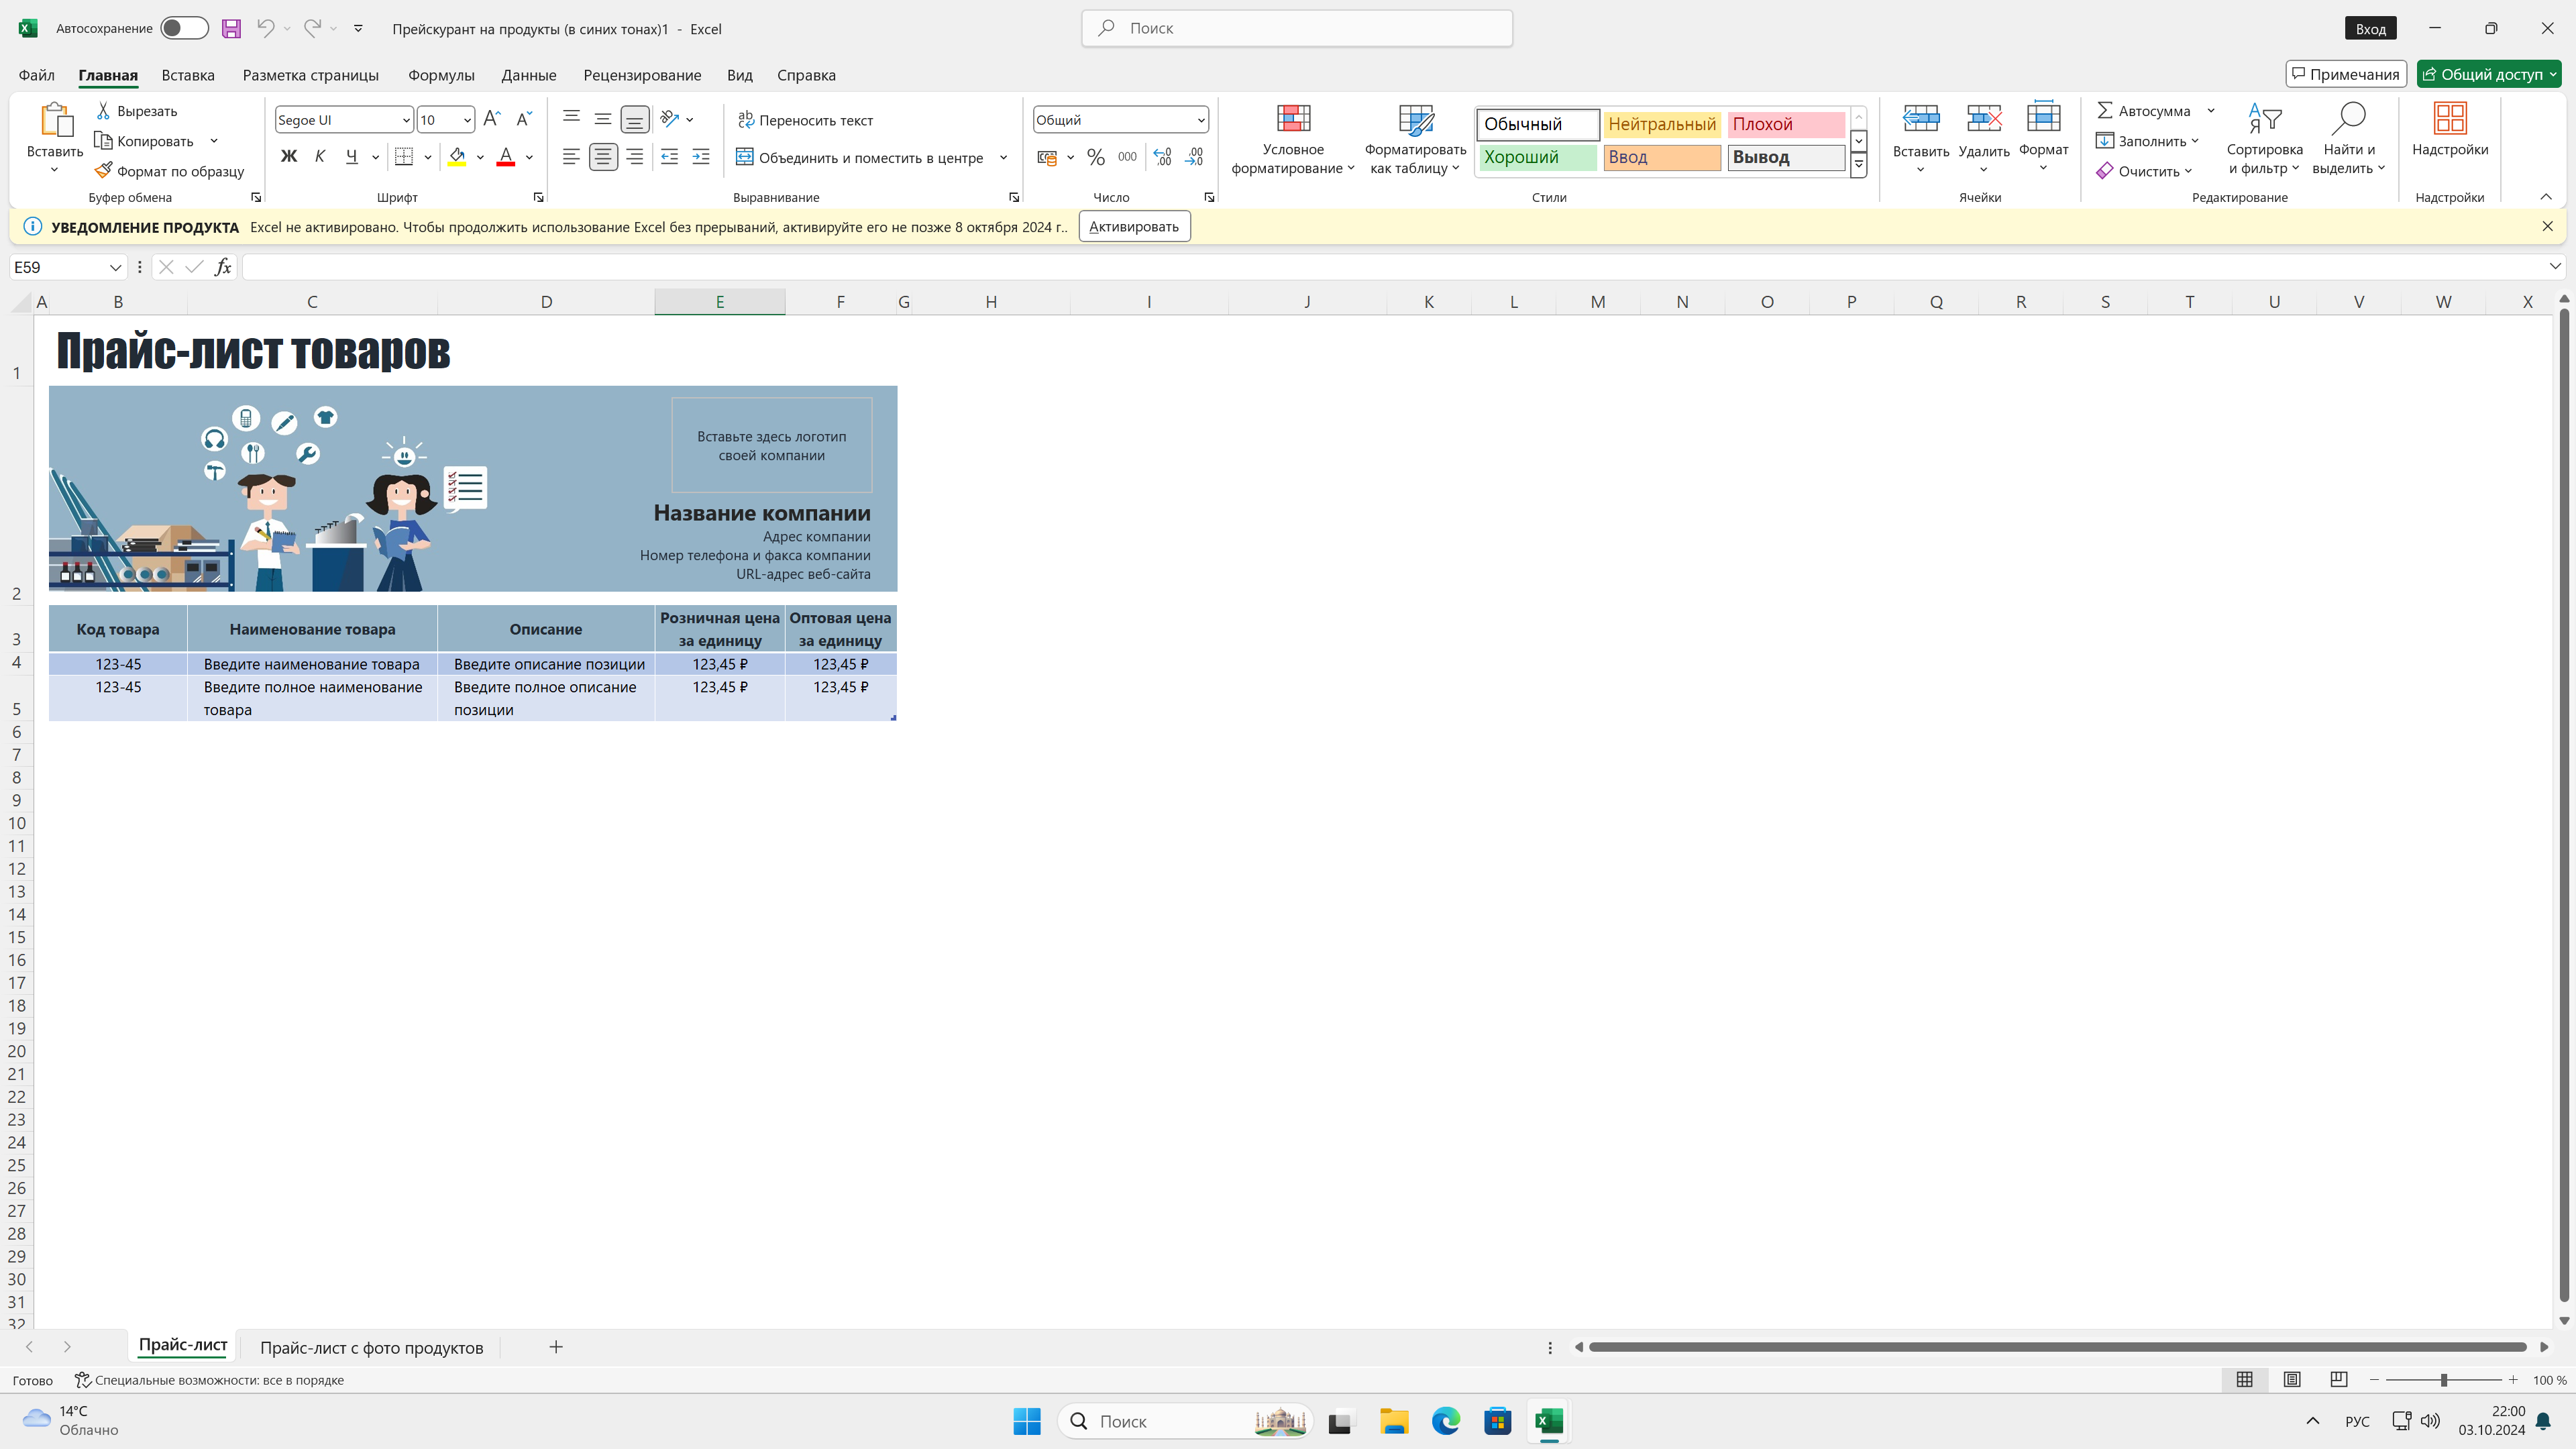The width and height of the screenshot is (2576, 1449).
Task: Align text right in the ribbon
Action: pyautogui.click(x=635, y=157)
